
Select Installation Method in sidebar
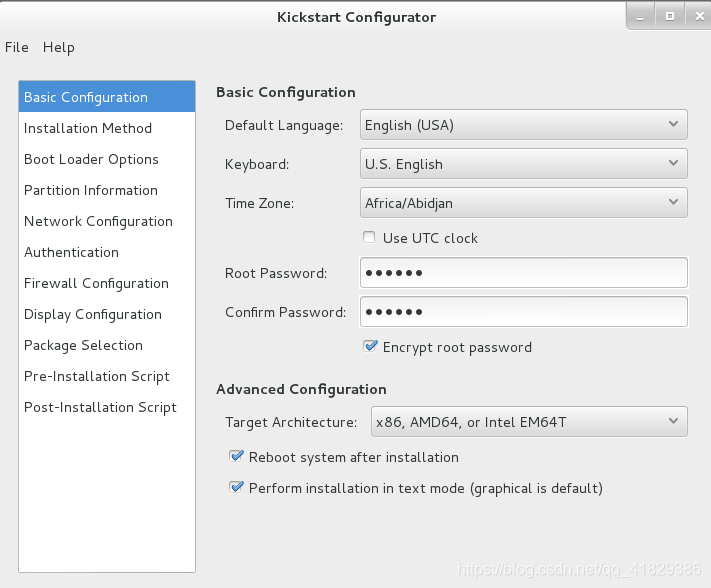coord(88,128)
